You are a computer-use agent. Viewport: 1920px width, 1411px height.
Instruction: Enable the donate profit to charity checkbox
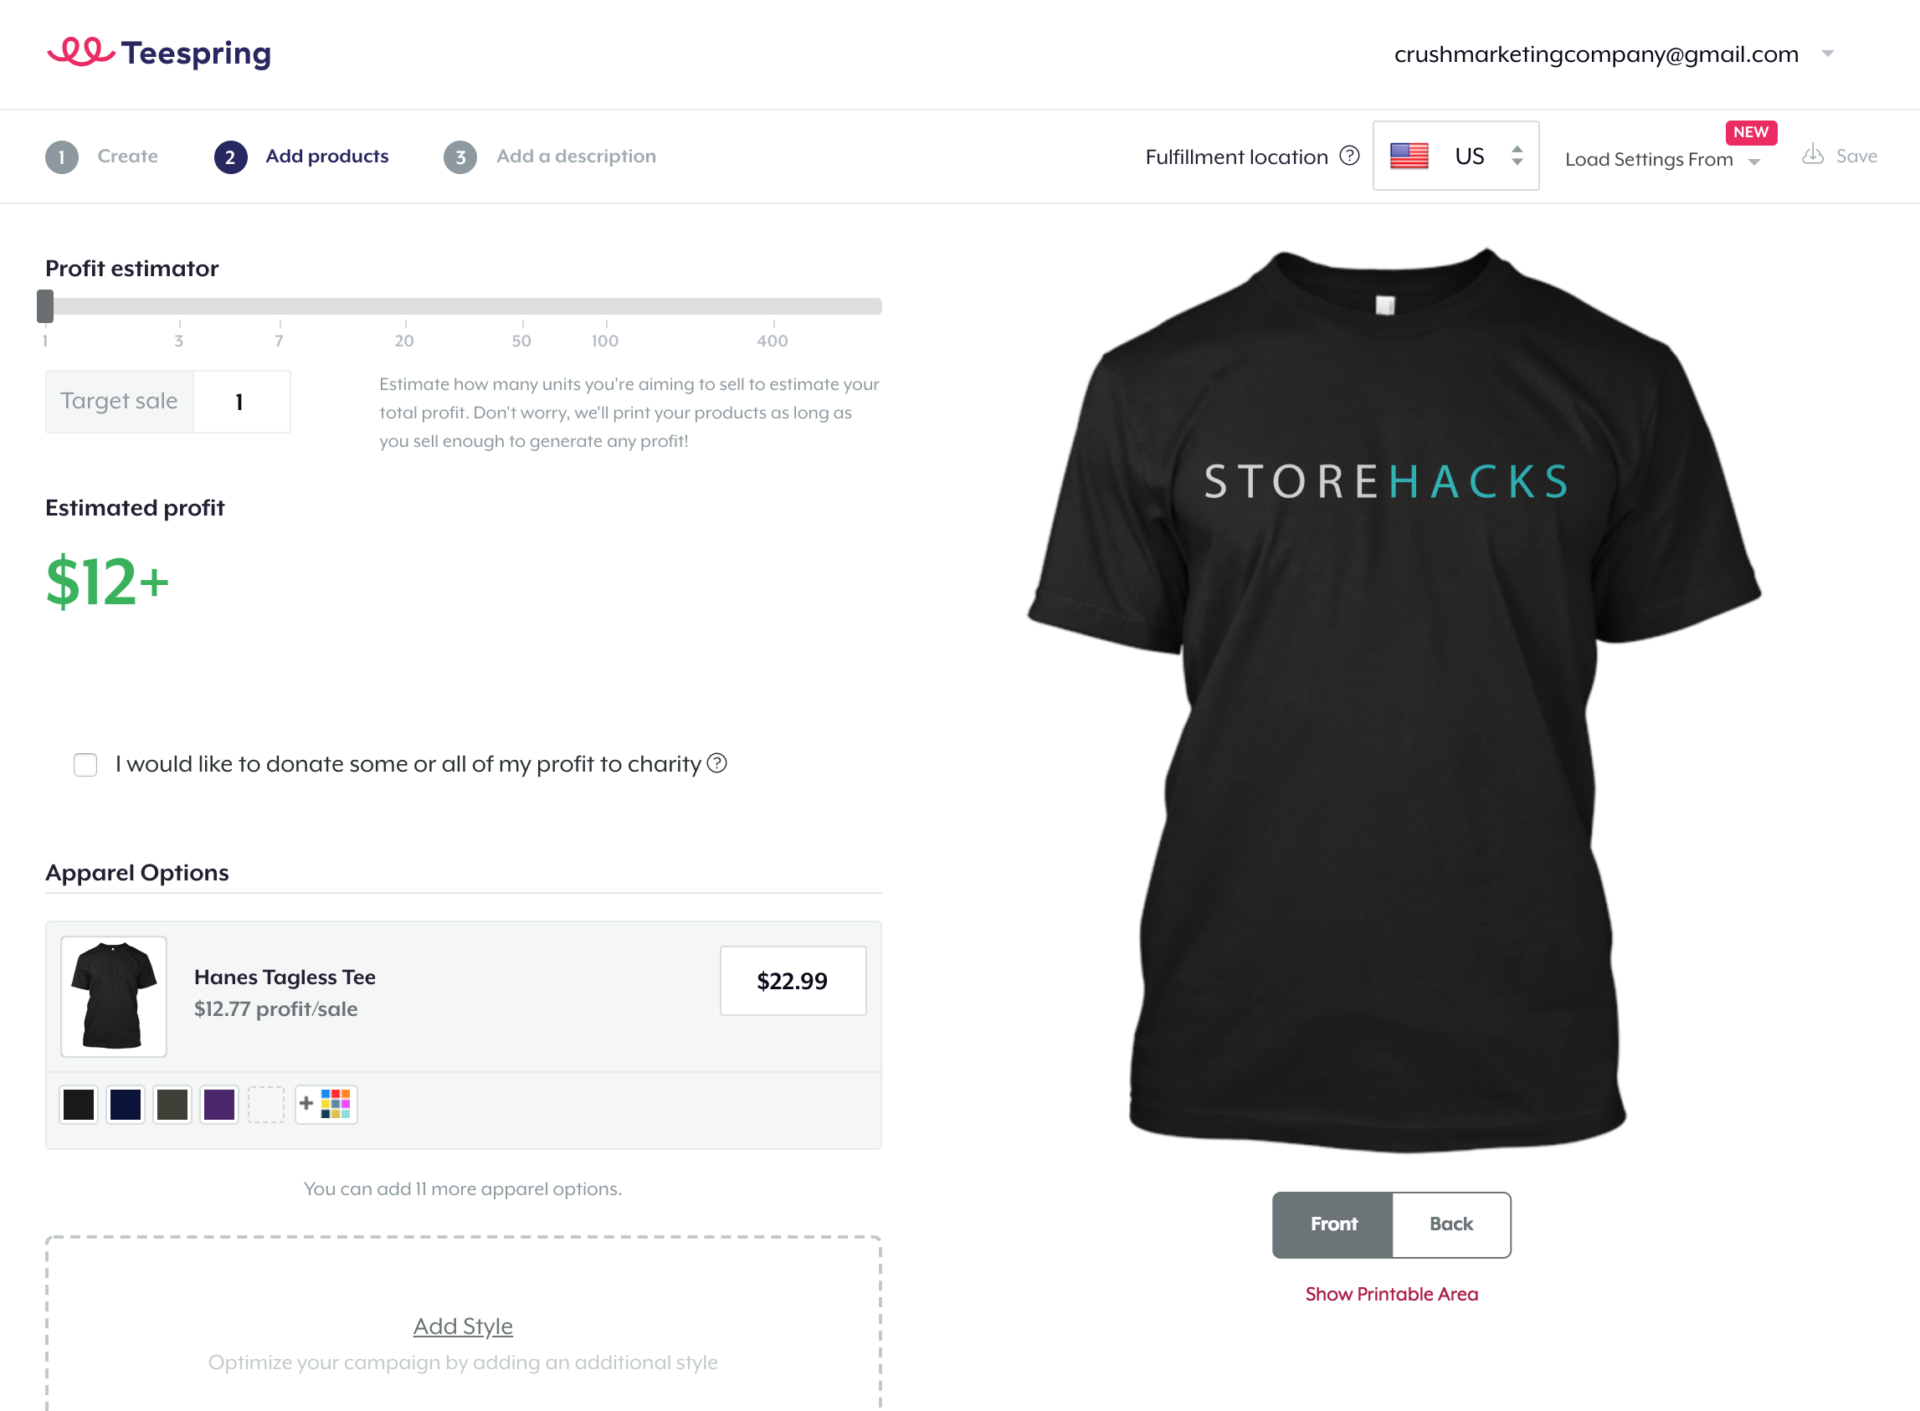[85, 764]
